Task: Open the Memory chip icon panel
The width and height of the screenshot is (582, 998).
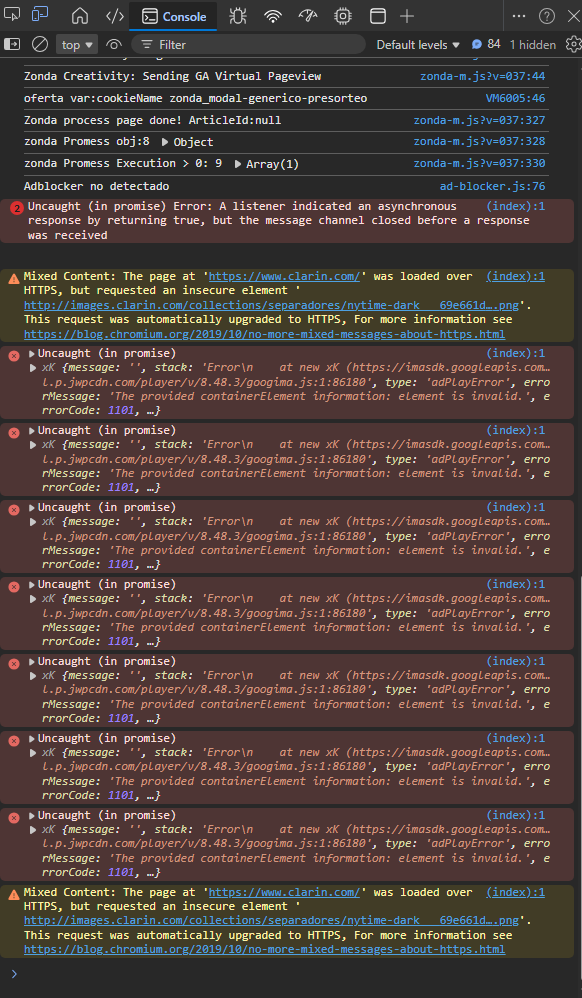Action: 343,17
